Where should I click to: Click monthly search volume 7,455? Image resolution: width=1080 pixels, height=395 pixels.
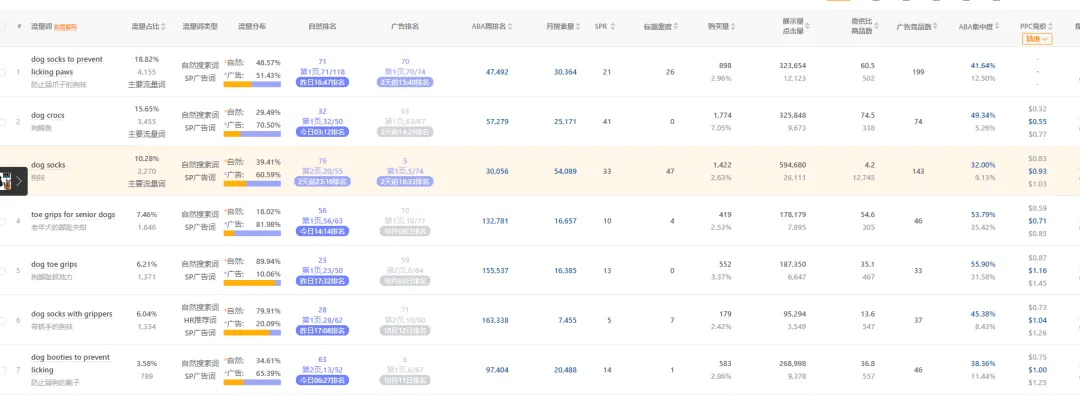click(568, 321)
